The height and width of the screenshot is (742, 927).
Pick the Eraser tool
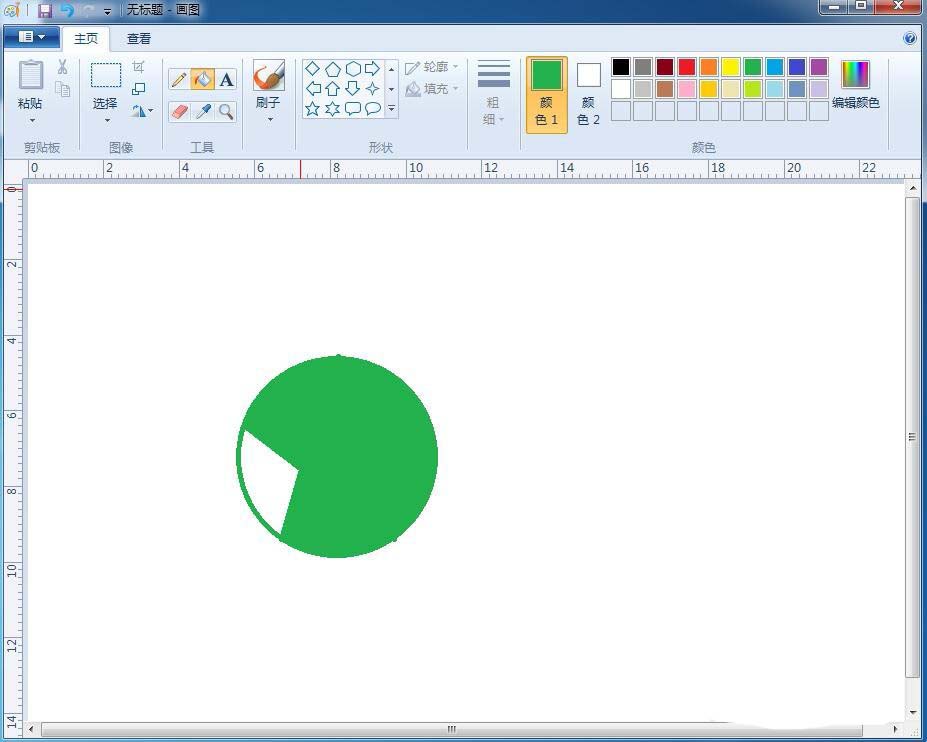(179, 111)
